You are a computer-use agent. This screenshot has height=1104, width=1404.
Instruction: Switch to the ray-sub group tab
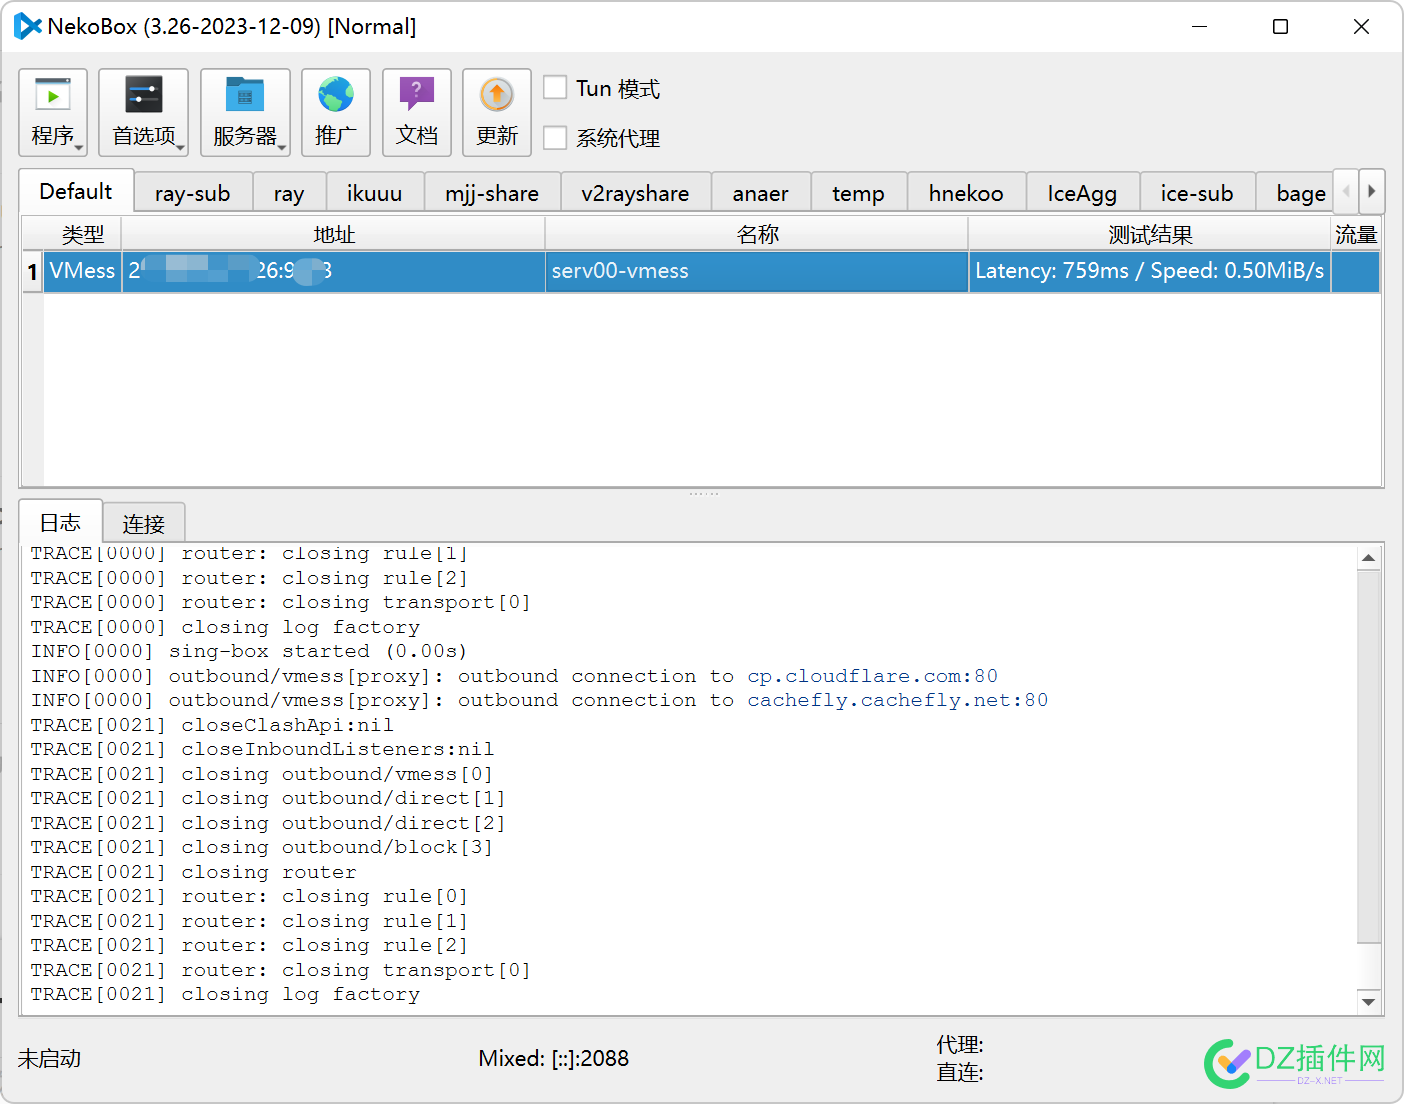(x=193, y=193)
